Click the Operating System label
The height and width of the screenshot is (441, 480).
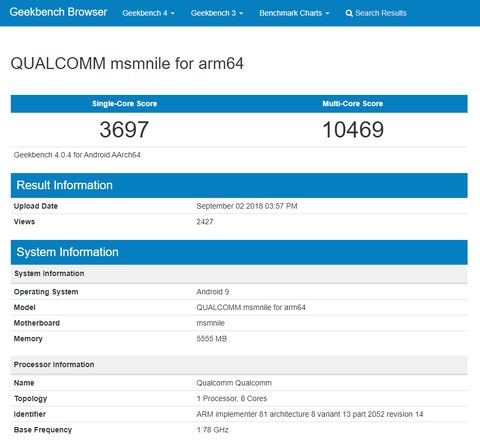46,292
